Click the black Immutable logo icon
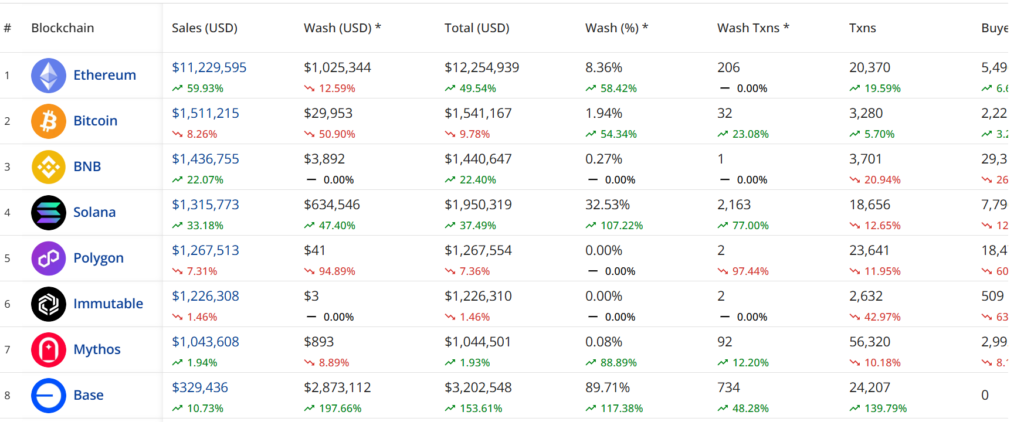 click(48, 303)
